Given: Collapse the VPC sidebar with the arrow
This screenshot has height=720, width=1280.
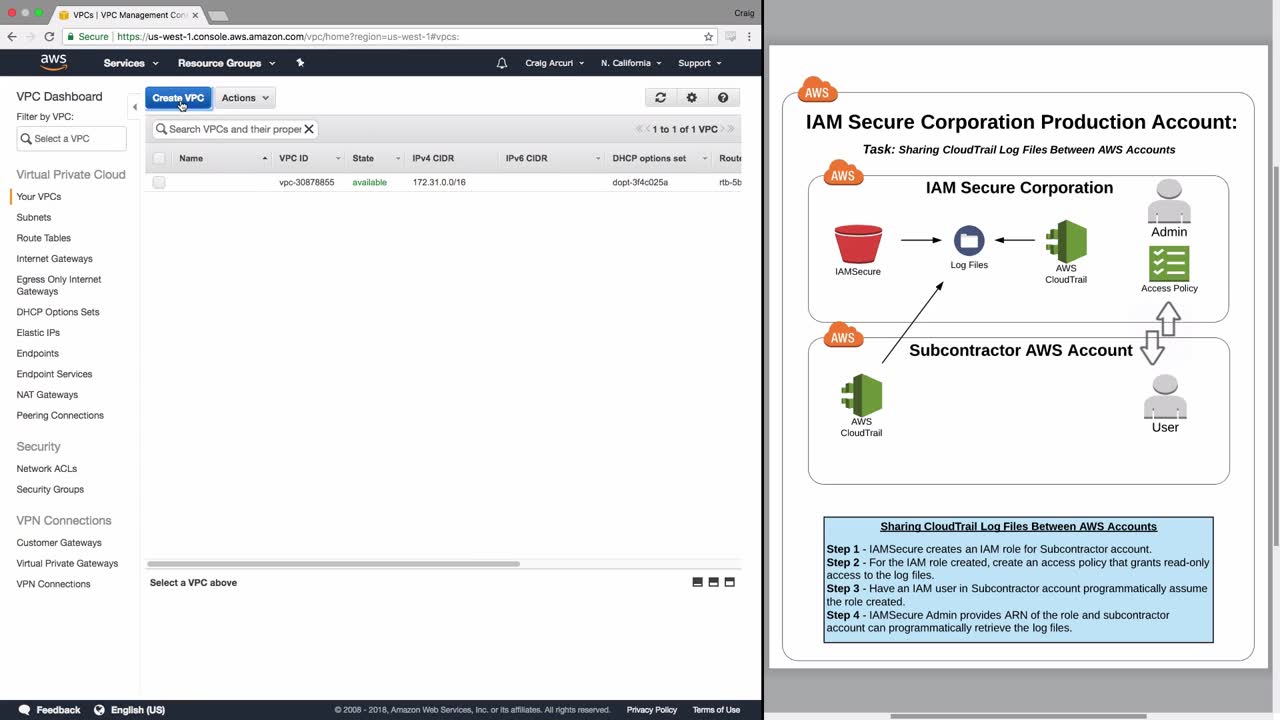Looking at the screenshot, I should point(135,107).
